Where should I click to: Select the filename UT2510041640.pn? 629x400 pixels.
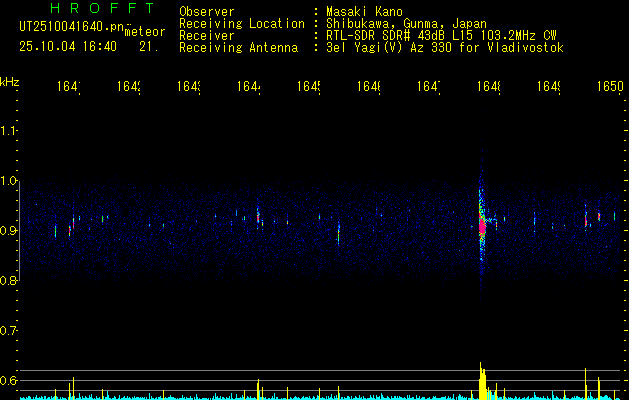click(x=72, y=26)
